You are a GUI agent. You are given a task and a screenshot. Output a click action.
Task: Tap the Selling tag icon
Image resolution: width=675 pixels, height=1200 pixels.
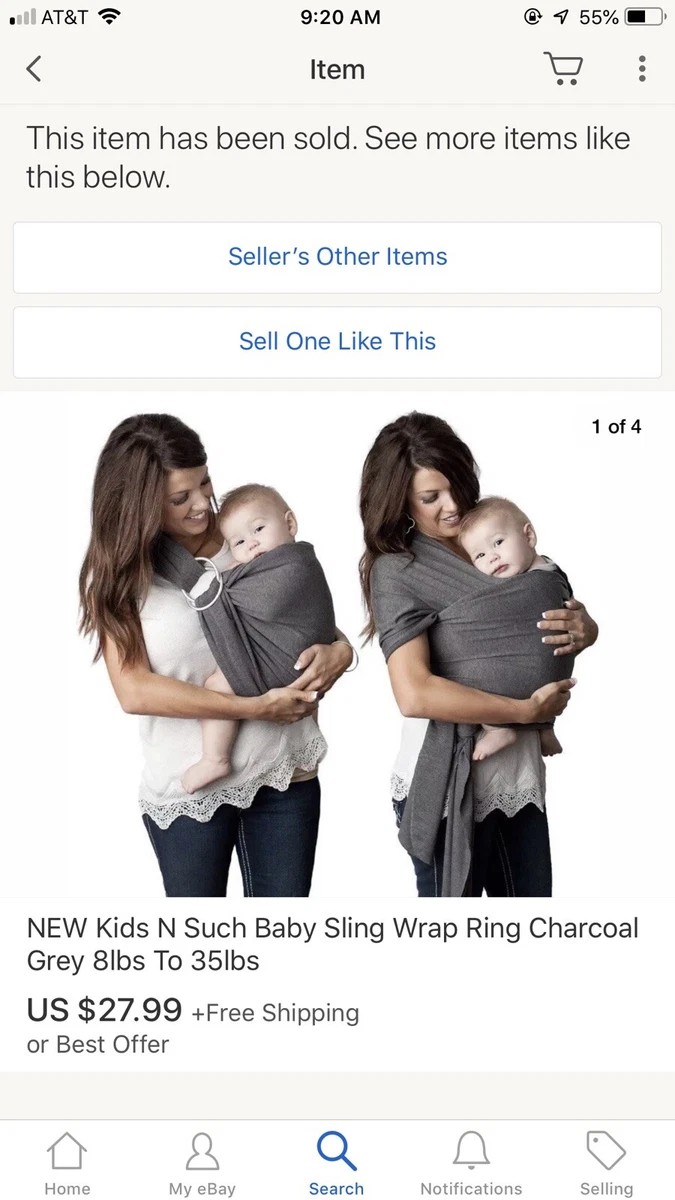[606, 1151]
